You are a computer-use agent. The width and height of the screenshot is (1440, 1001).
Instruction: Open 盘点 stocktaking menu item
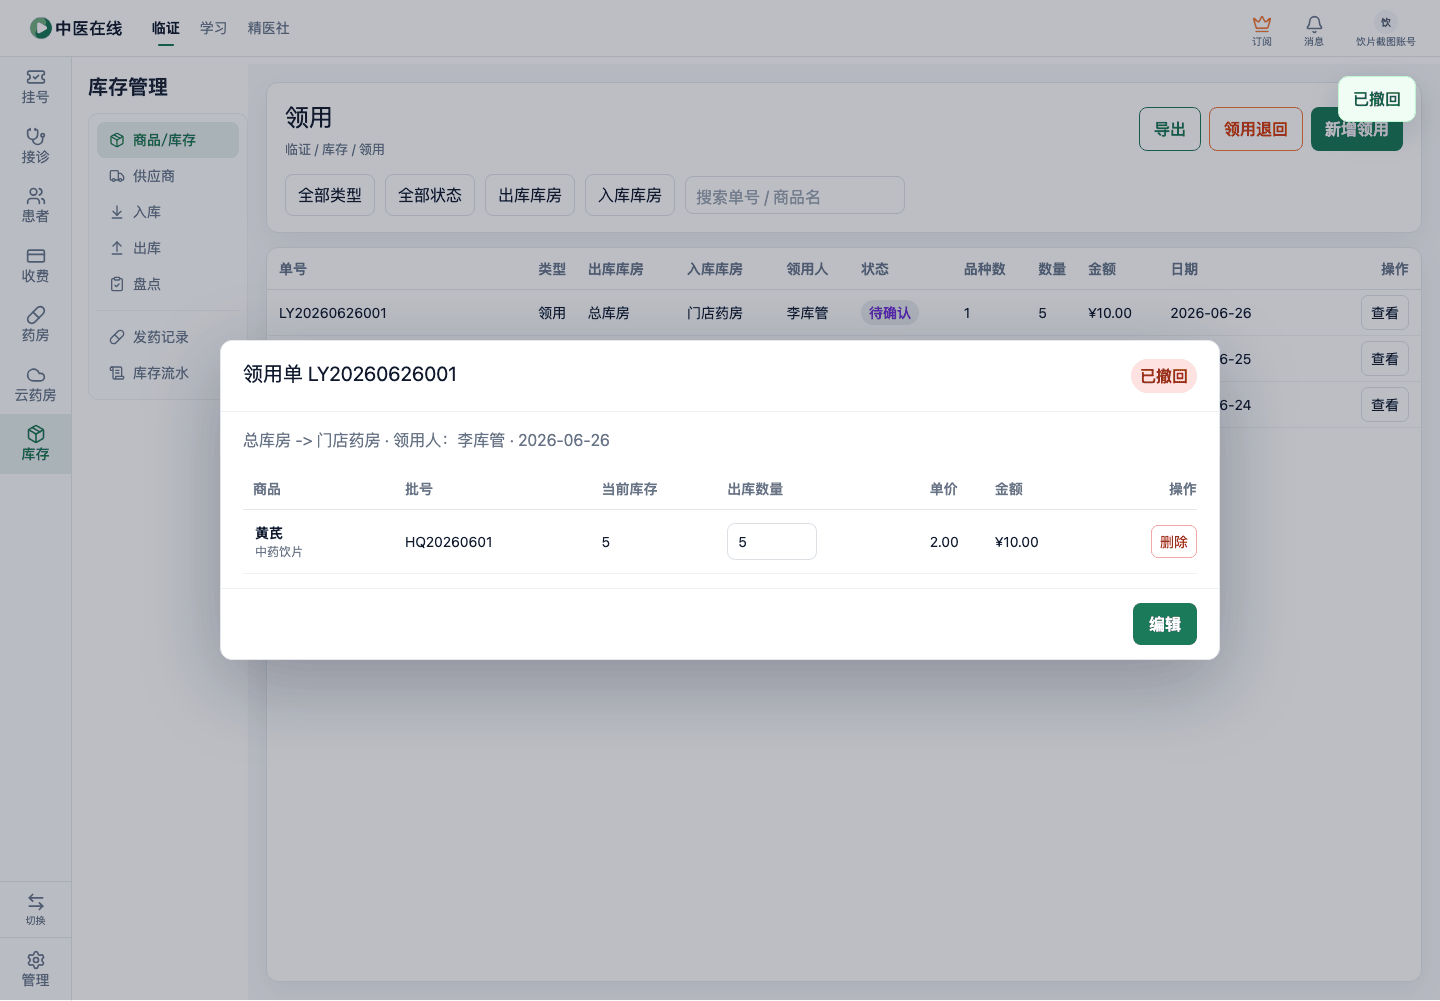(x=168, y=284)
